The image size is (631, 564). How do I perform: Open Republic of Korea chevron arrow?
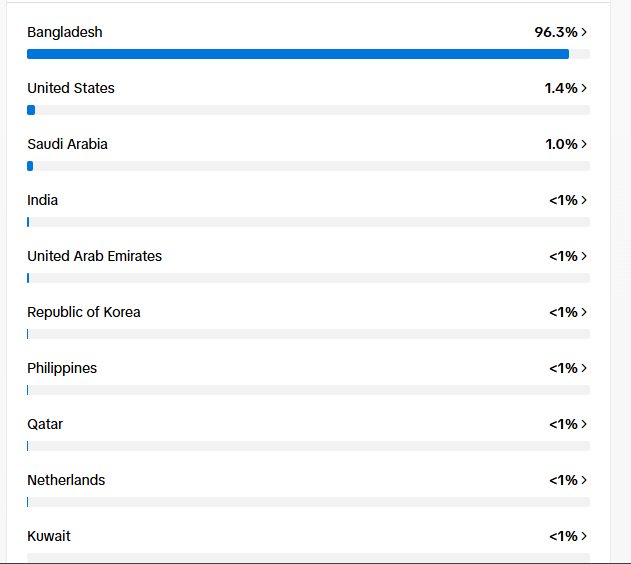(584, 312)
